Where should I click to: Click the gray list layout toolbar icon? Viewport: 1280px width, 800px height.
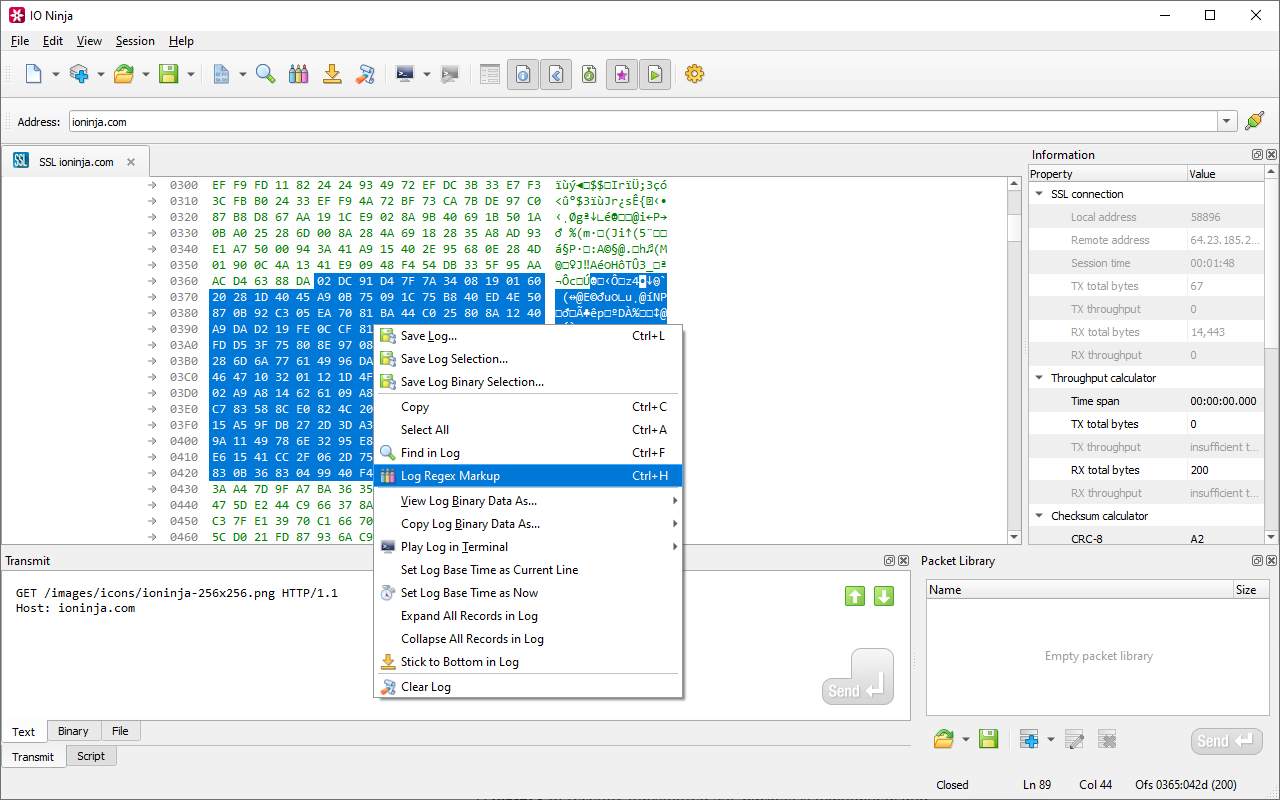(x=490, y=74)
